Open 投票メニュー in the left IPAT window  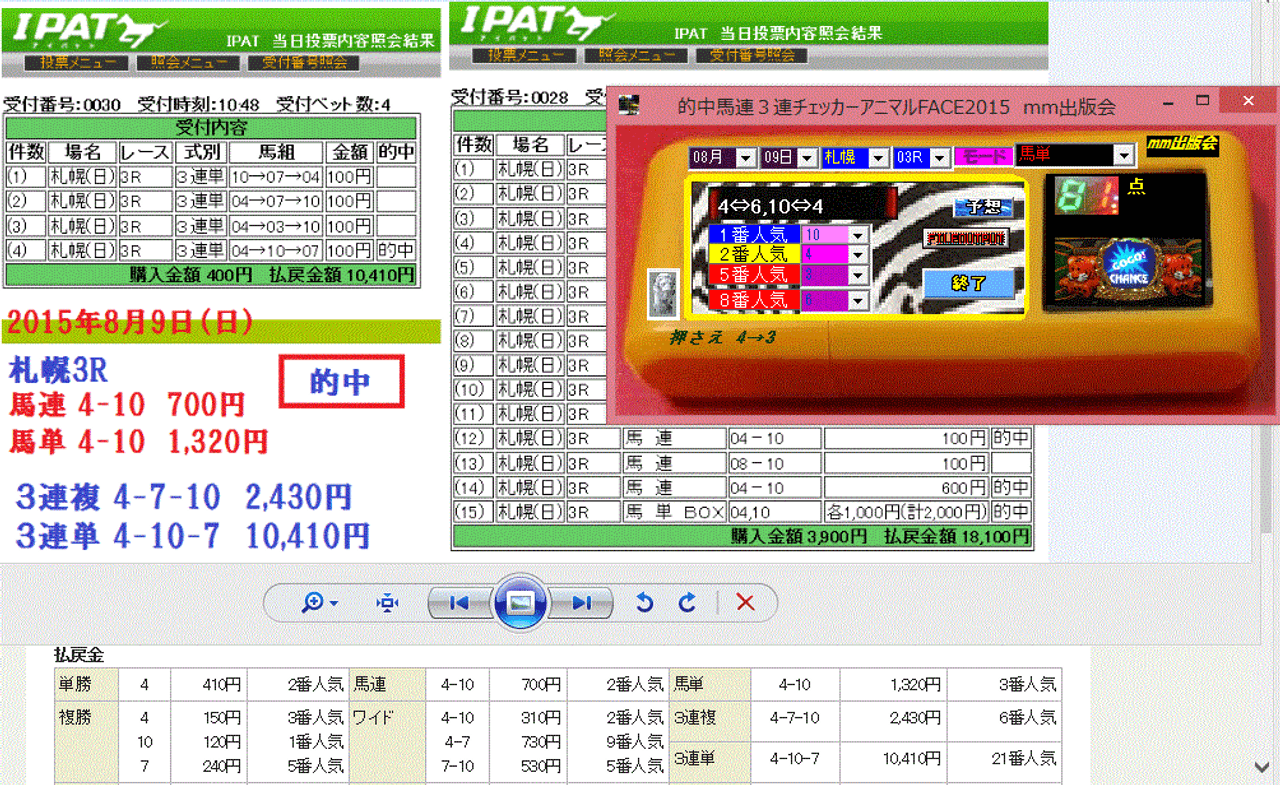click(77, 63)
